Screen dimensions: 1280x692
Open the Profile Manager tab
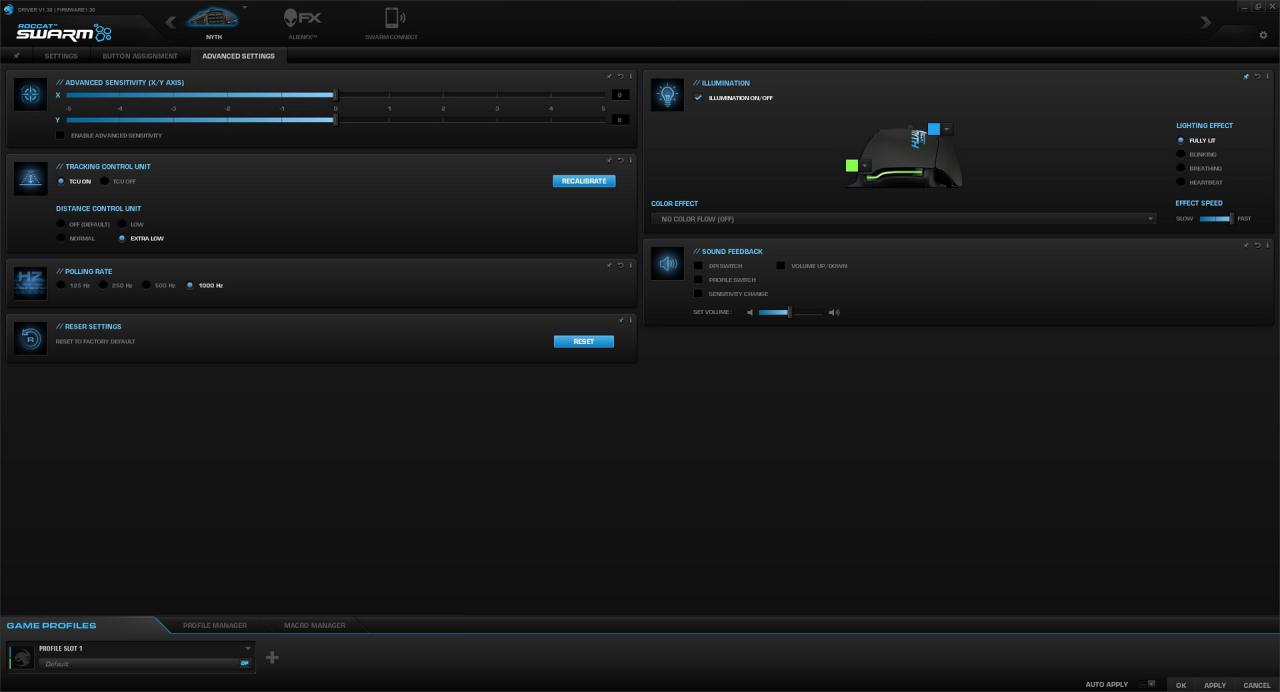click(215, 625)
